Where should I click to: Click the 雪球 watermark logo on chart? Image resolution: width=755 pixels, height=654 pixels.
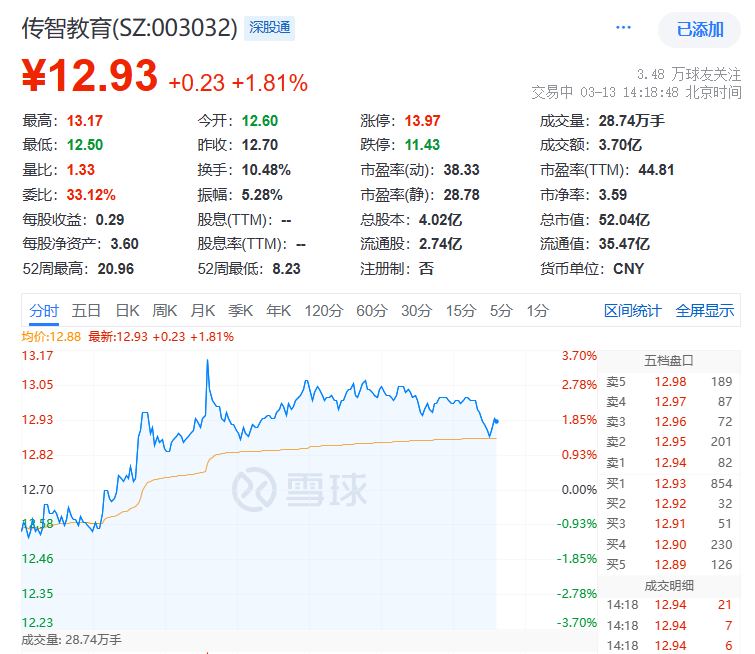pos(300,487)
